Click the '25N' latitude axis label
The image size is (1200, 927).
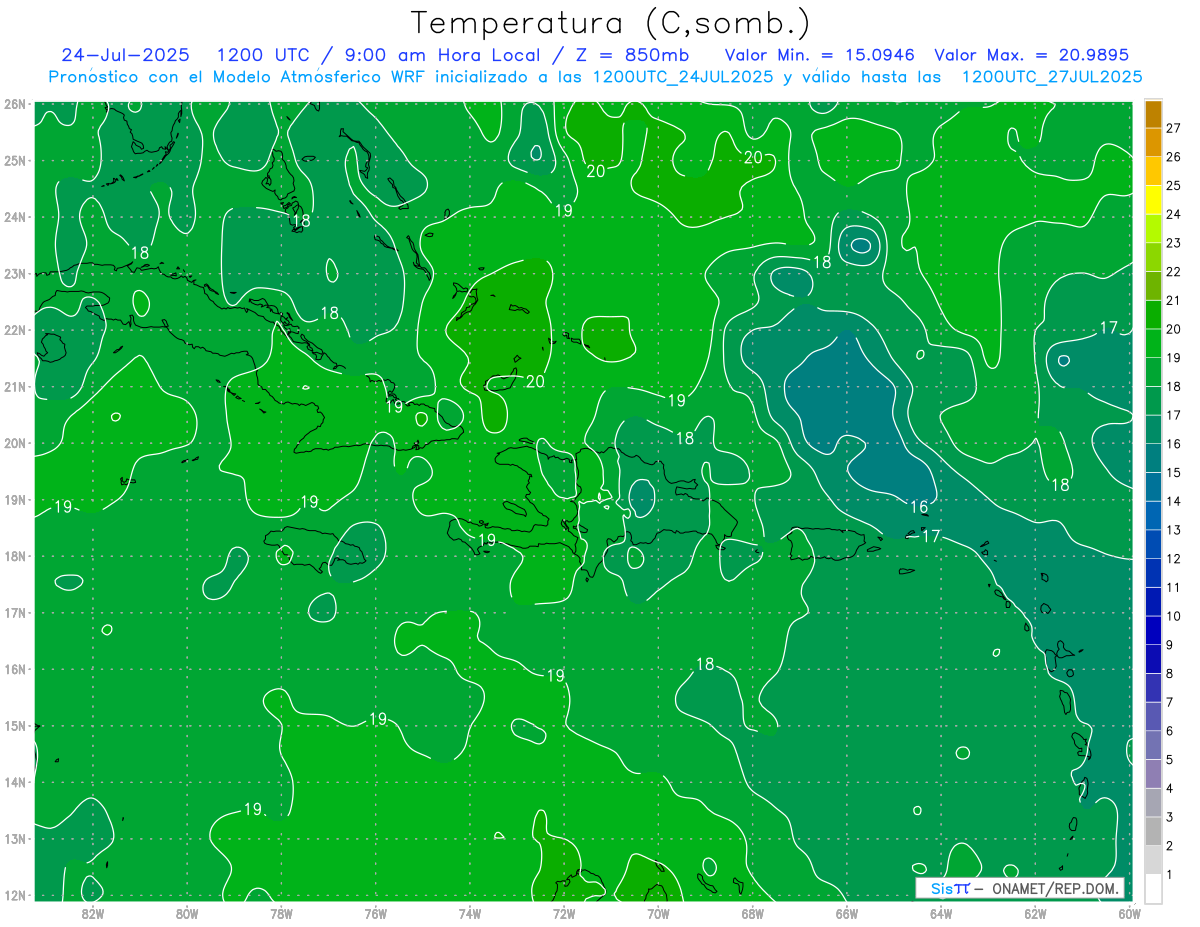(14, 160)
